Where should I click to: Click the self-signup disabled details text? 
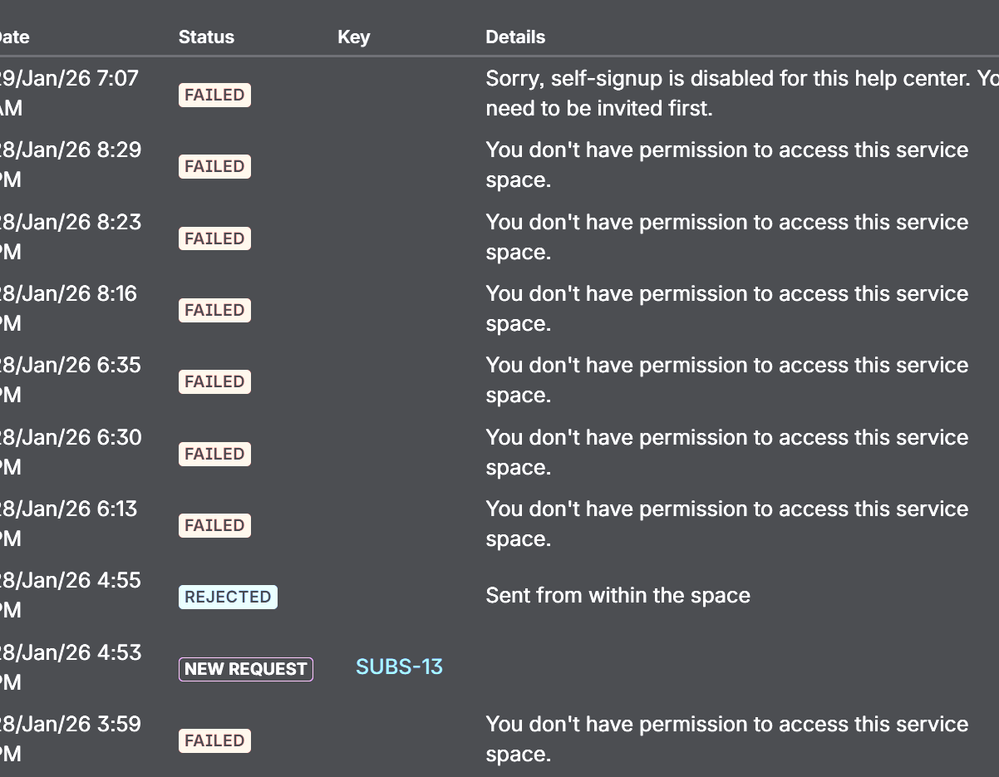pos(740,93)
